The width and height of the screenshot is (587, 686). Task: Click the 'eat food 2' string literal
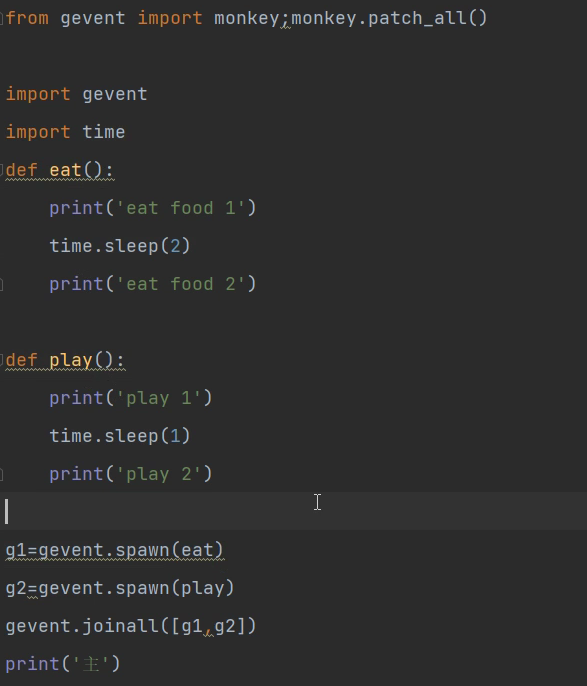coord(181,284)
